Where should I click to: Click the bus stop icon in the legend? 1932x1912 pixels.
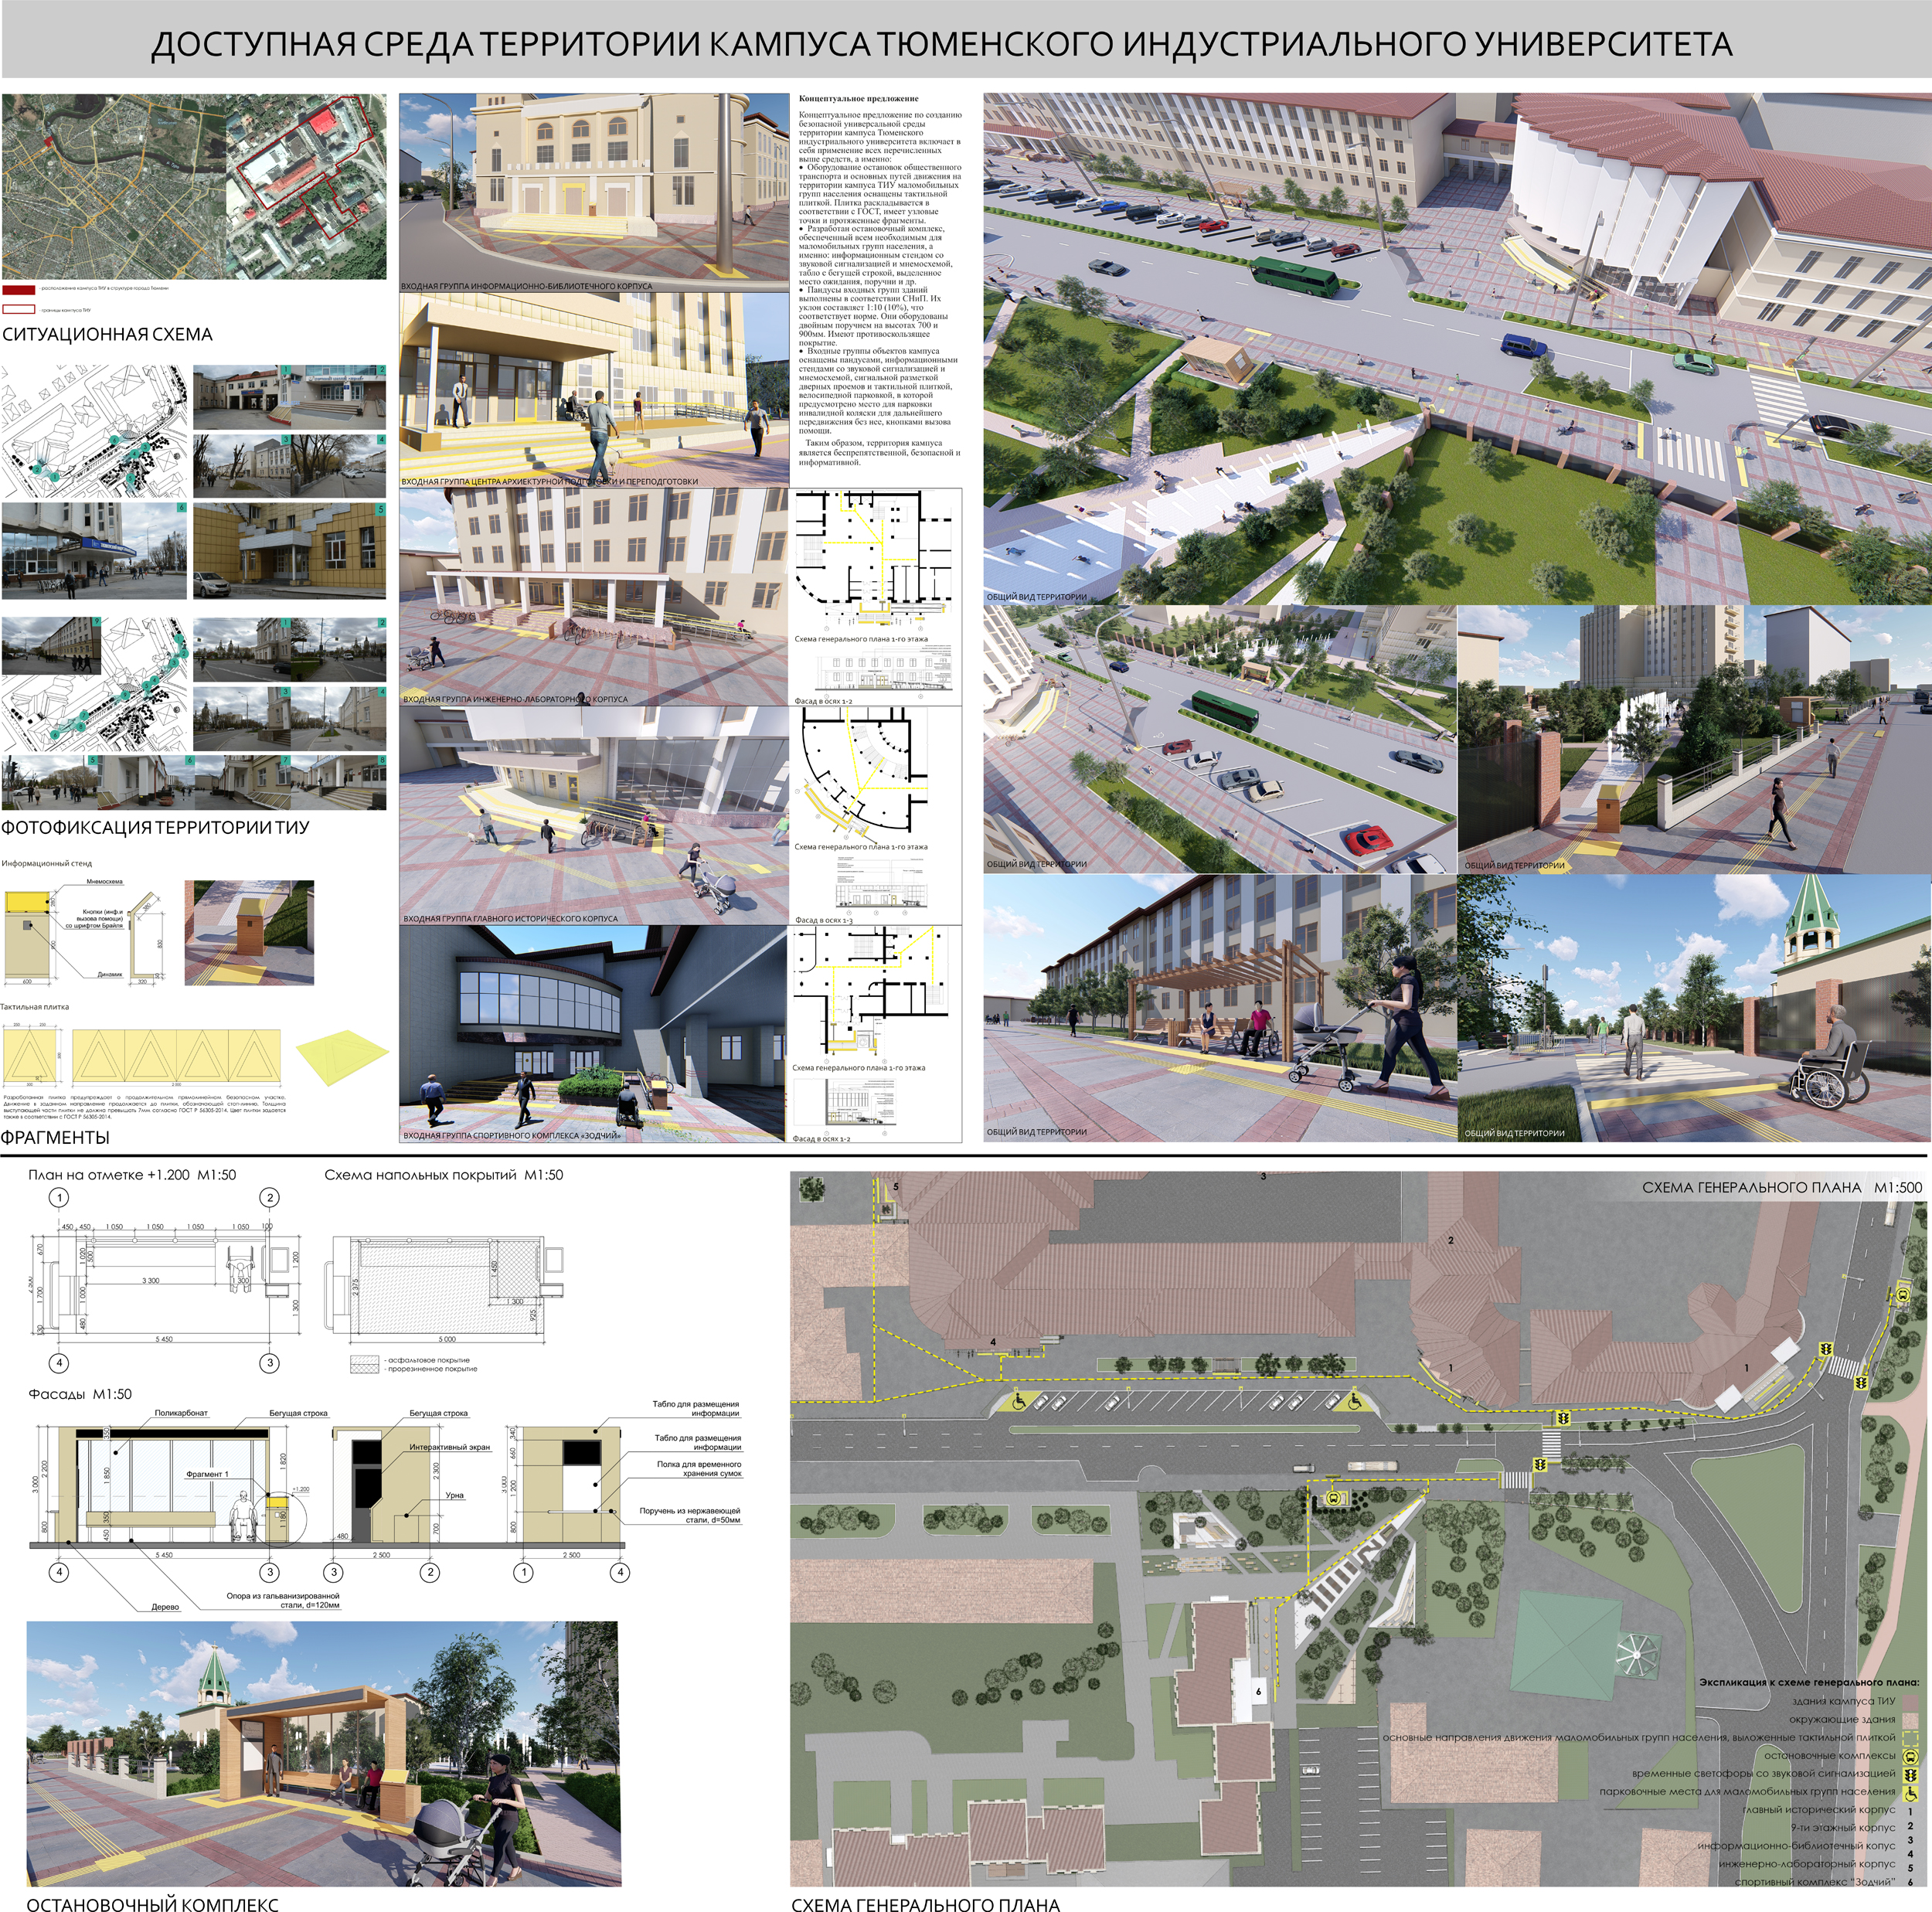1910,1757
